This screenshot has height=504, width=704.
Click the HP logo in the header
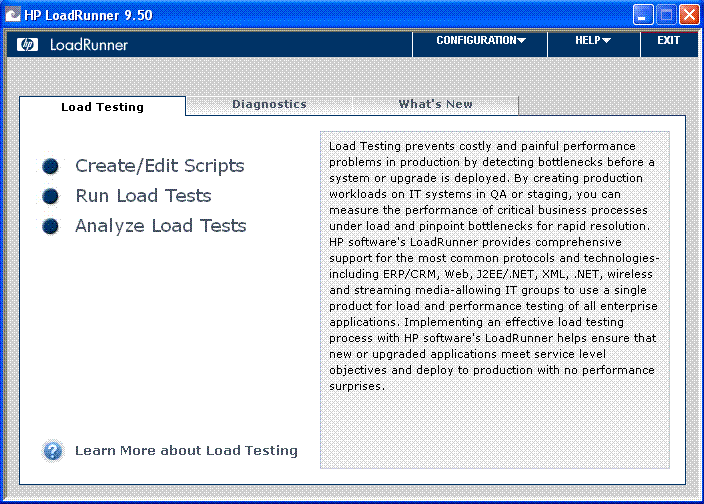(x=28, y=44)
